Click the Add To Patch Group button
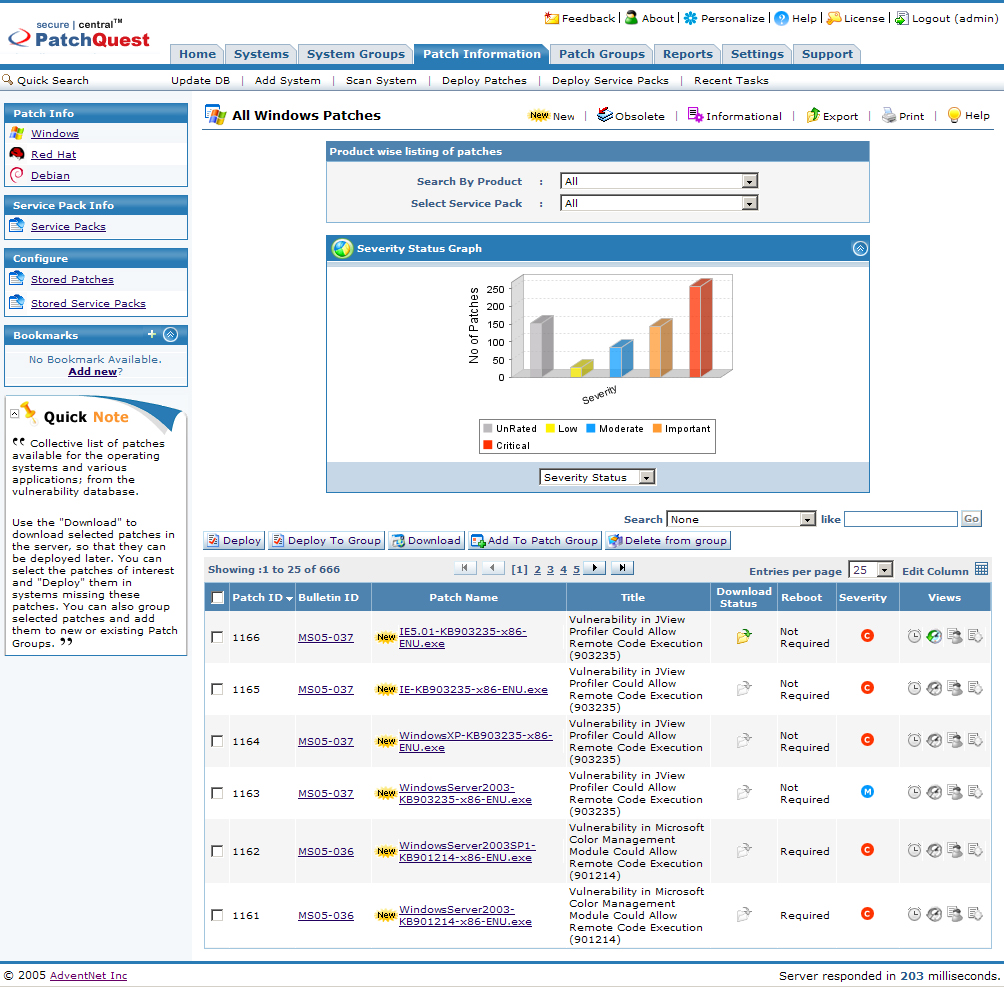The height and width of the screenshot is (987, 1004). point(535,541)
